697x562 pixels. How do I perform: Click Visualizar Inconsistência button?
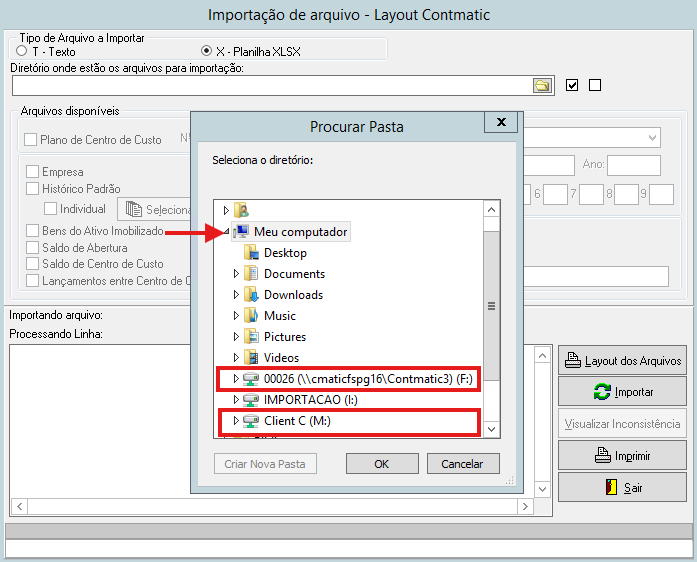point(622,424)
